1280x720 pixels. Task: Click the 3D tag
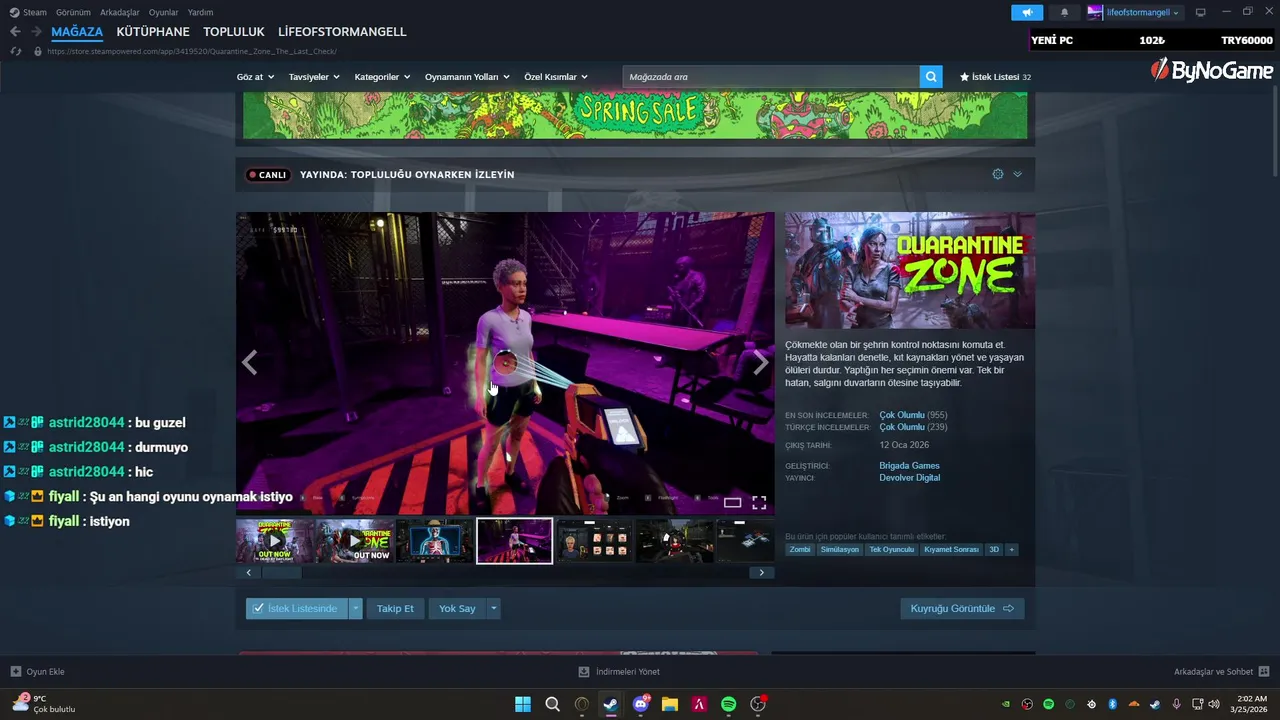point(994,549)
